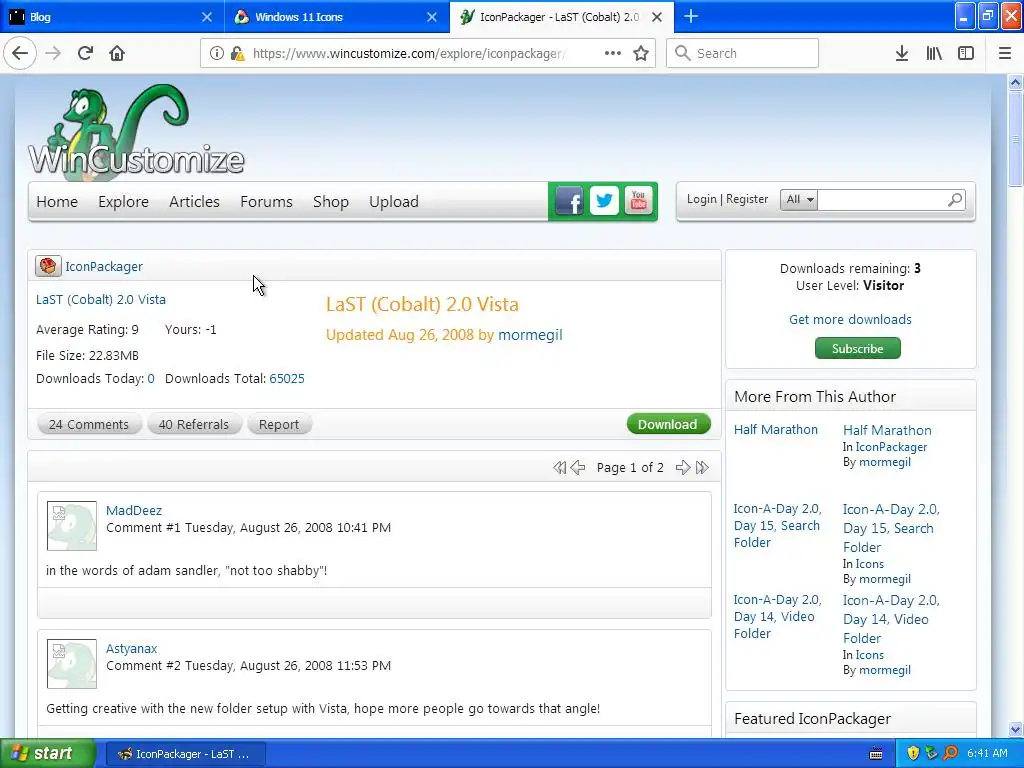Screen dimensions: 1024x768
Task: Click the green Subscribe button
Action: pyautogui.click(x=857, y=348)
